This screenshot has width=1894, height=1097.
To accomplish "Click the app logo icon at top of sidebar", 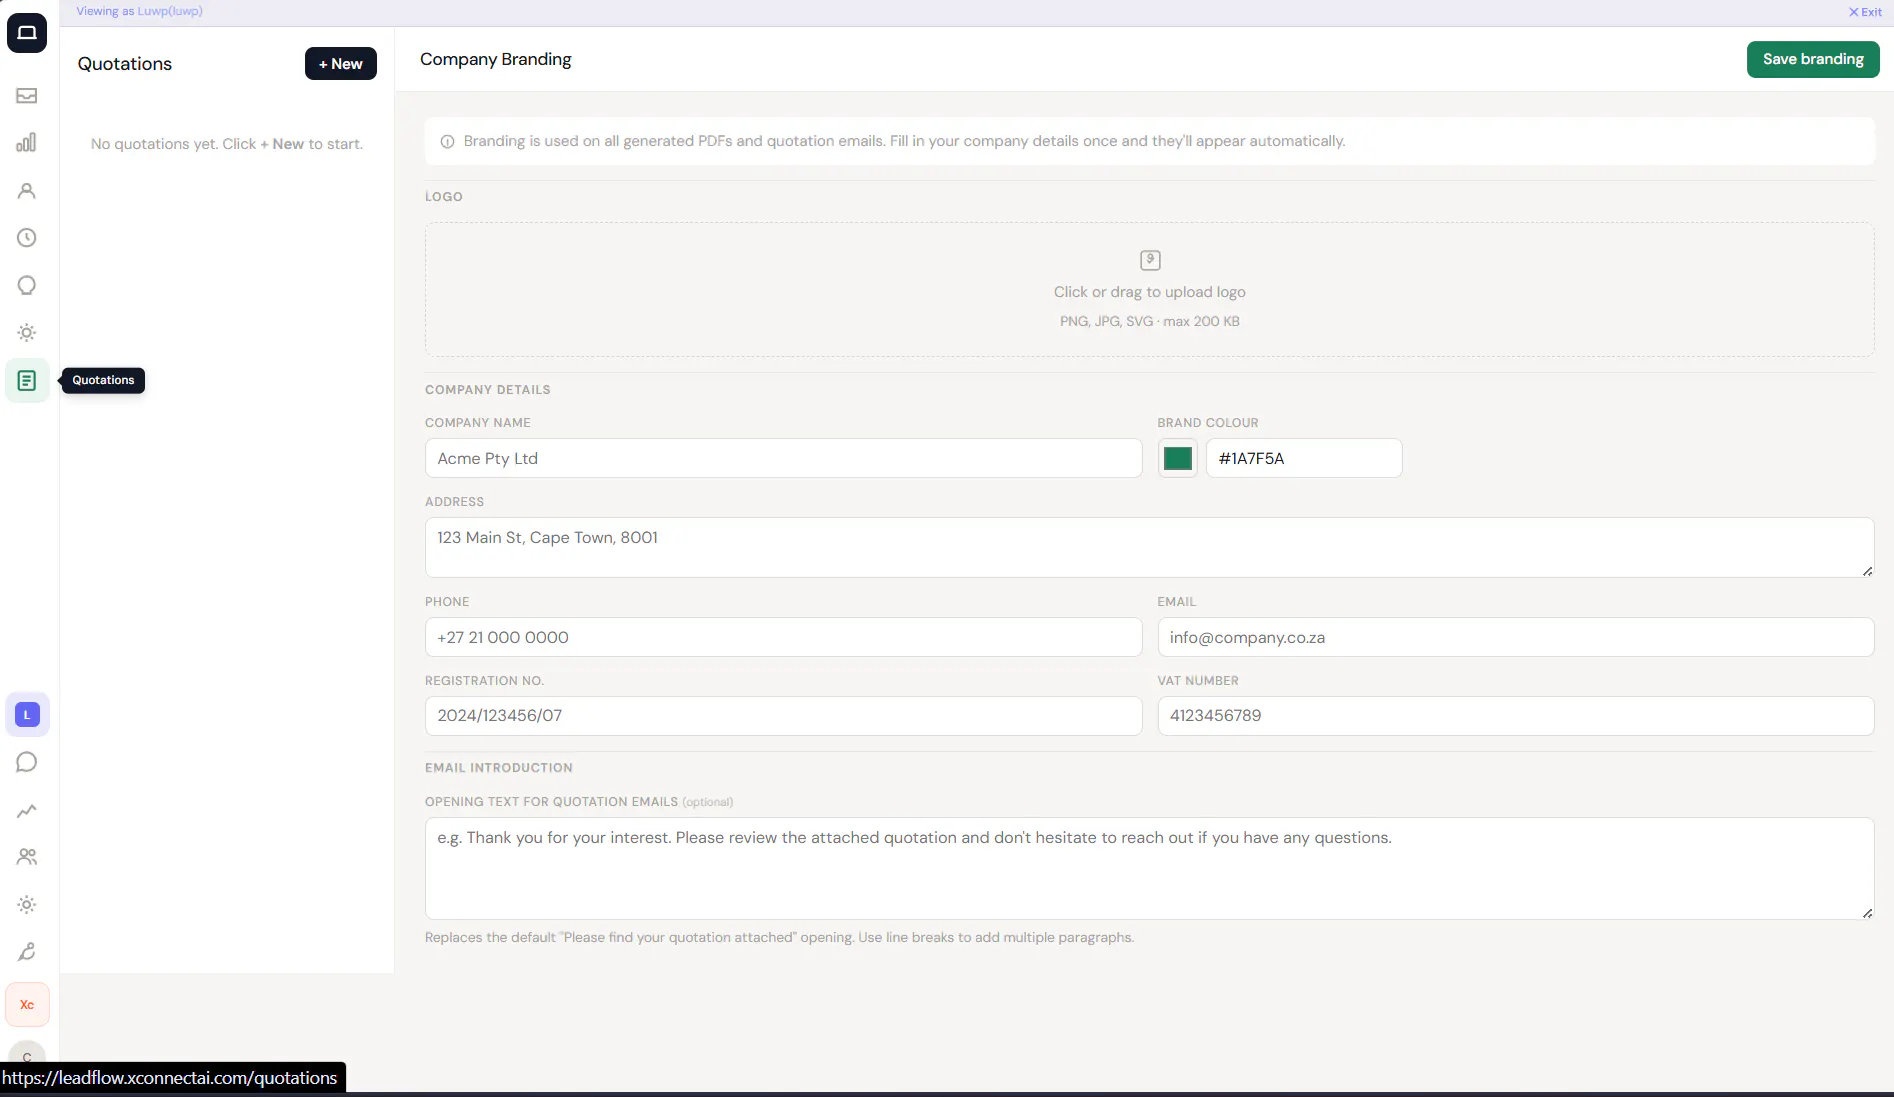I will 27,33.
